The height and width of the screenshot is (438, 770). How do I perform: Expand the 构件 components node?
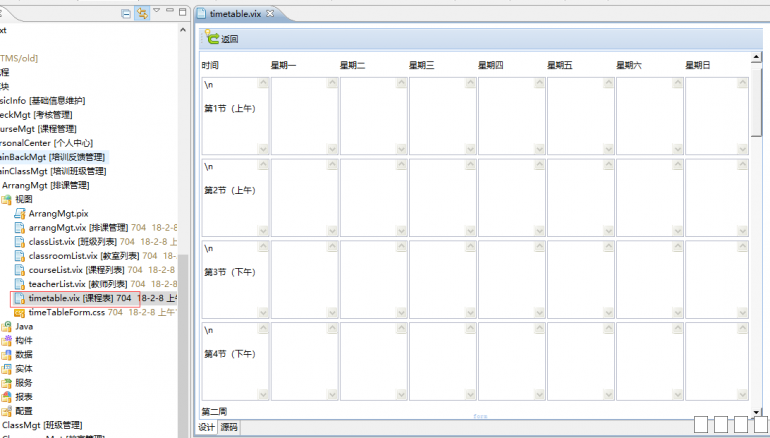click(x=24, y=340)
